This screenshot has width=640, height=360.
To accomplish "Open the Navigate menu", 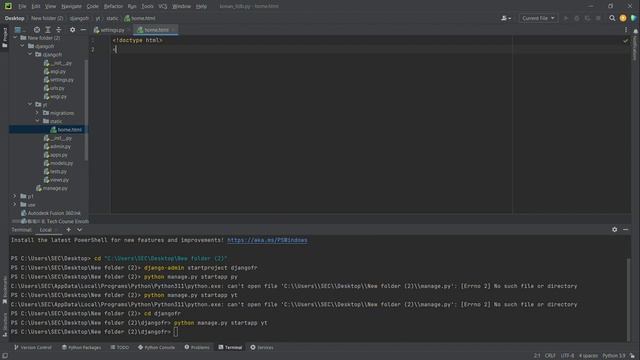I will click(x=71, y=6).
